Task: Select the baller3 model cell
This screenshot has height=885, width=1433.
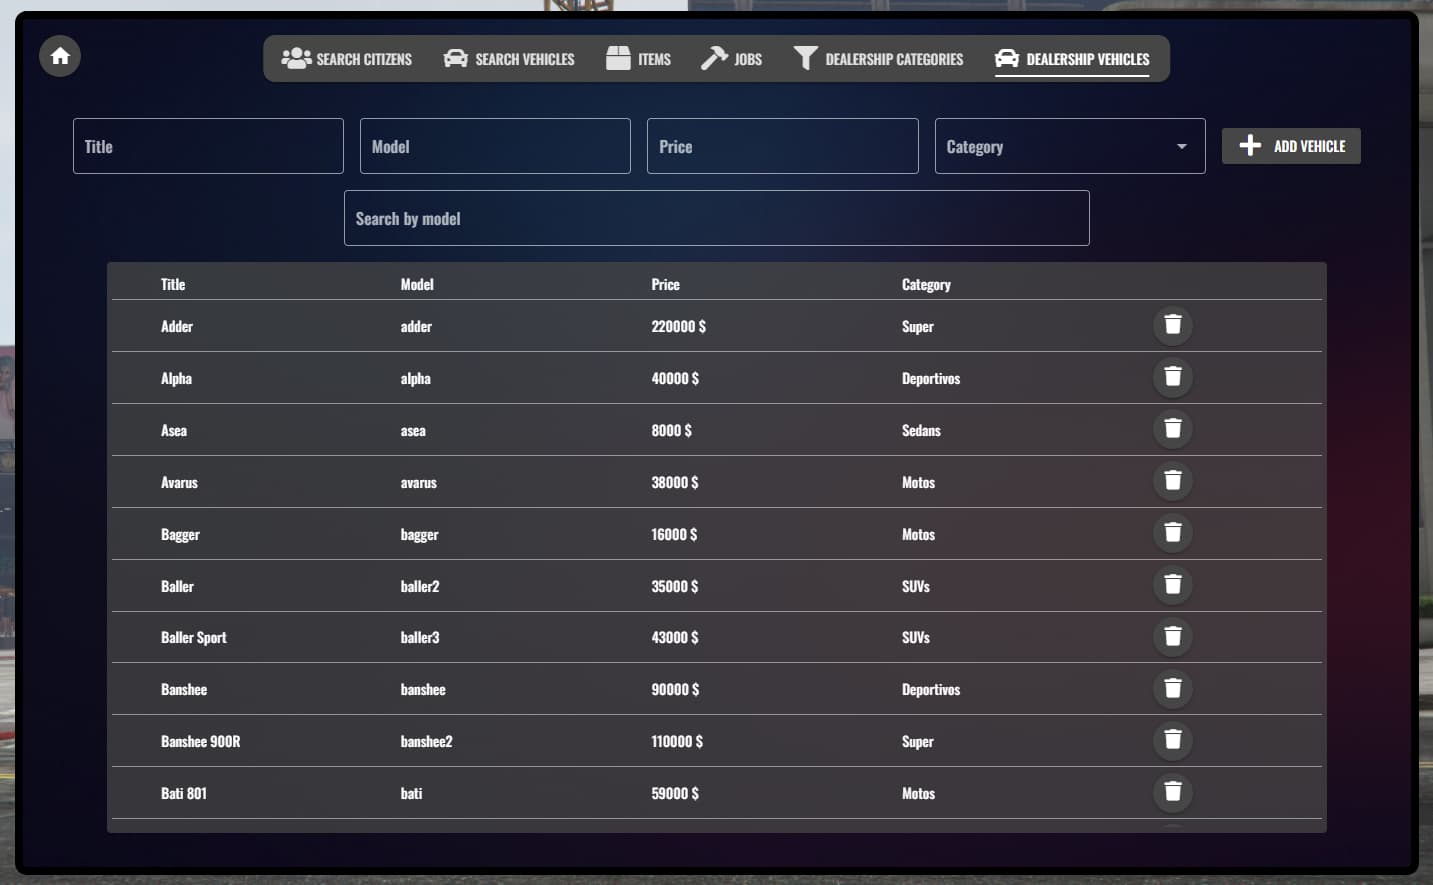Action: [x=420, y=637]
